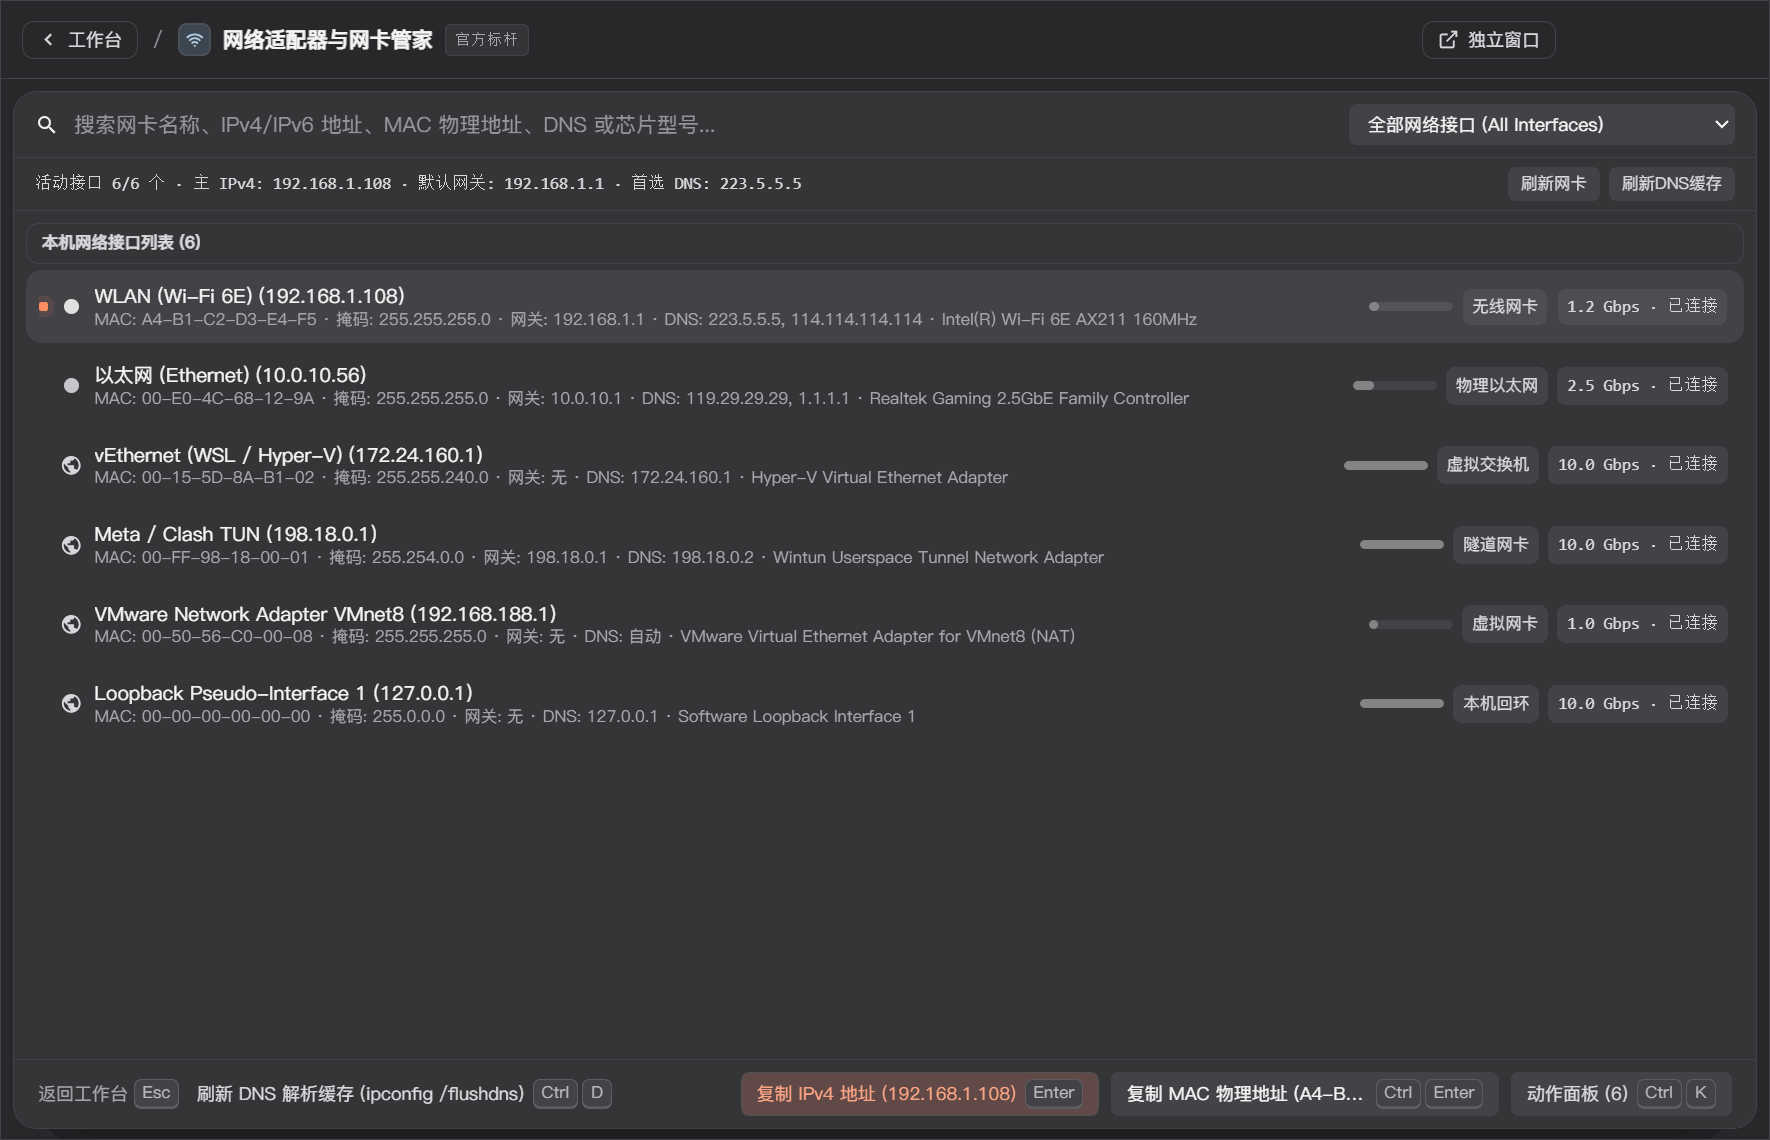Select 以太网 (Ethernet) (10.0.10.56) entry
This screenshot has height=1140, width=1770.
point(884,386)
